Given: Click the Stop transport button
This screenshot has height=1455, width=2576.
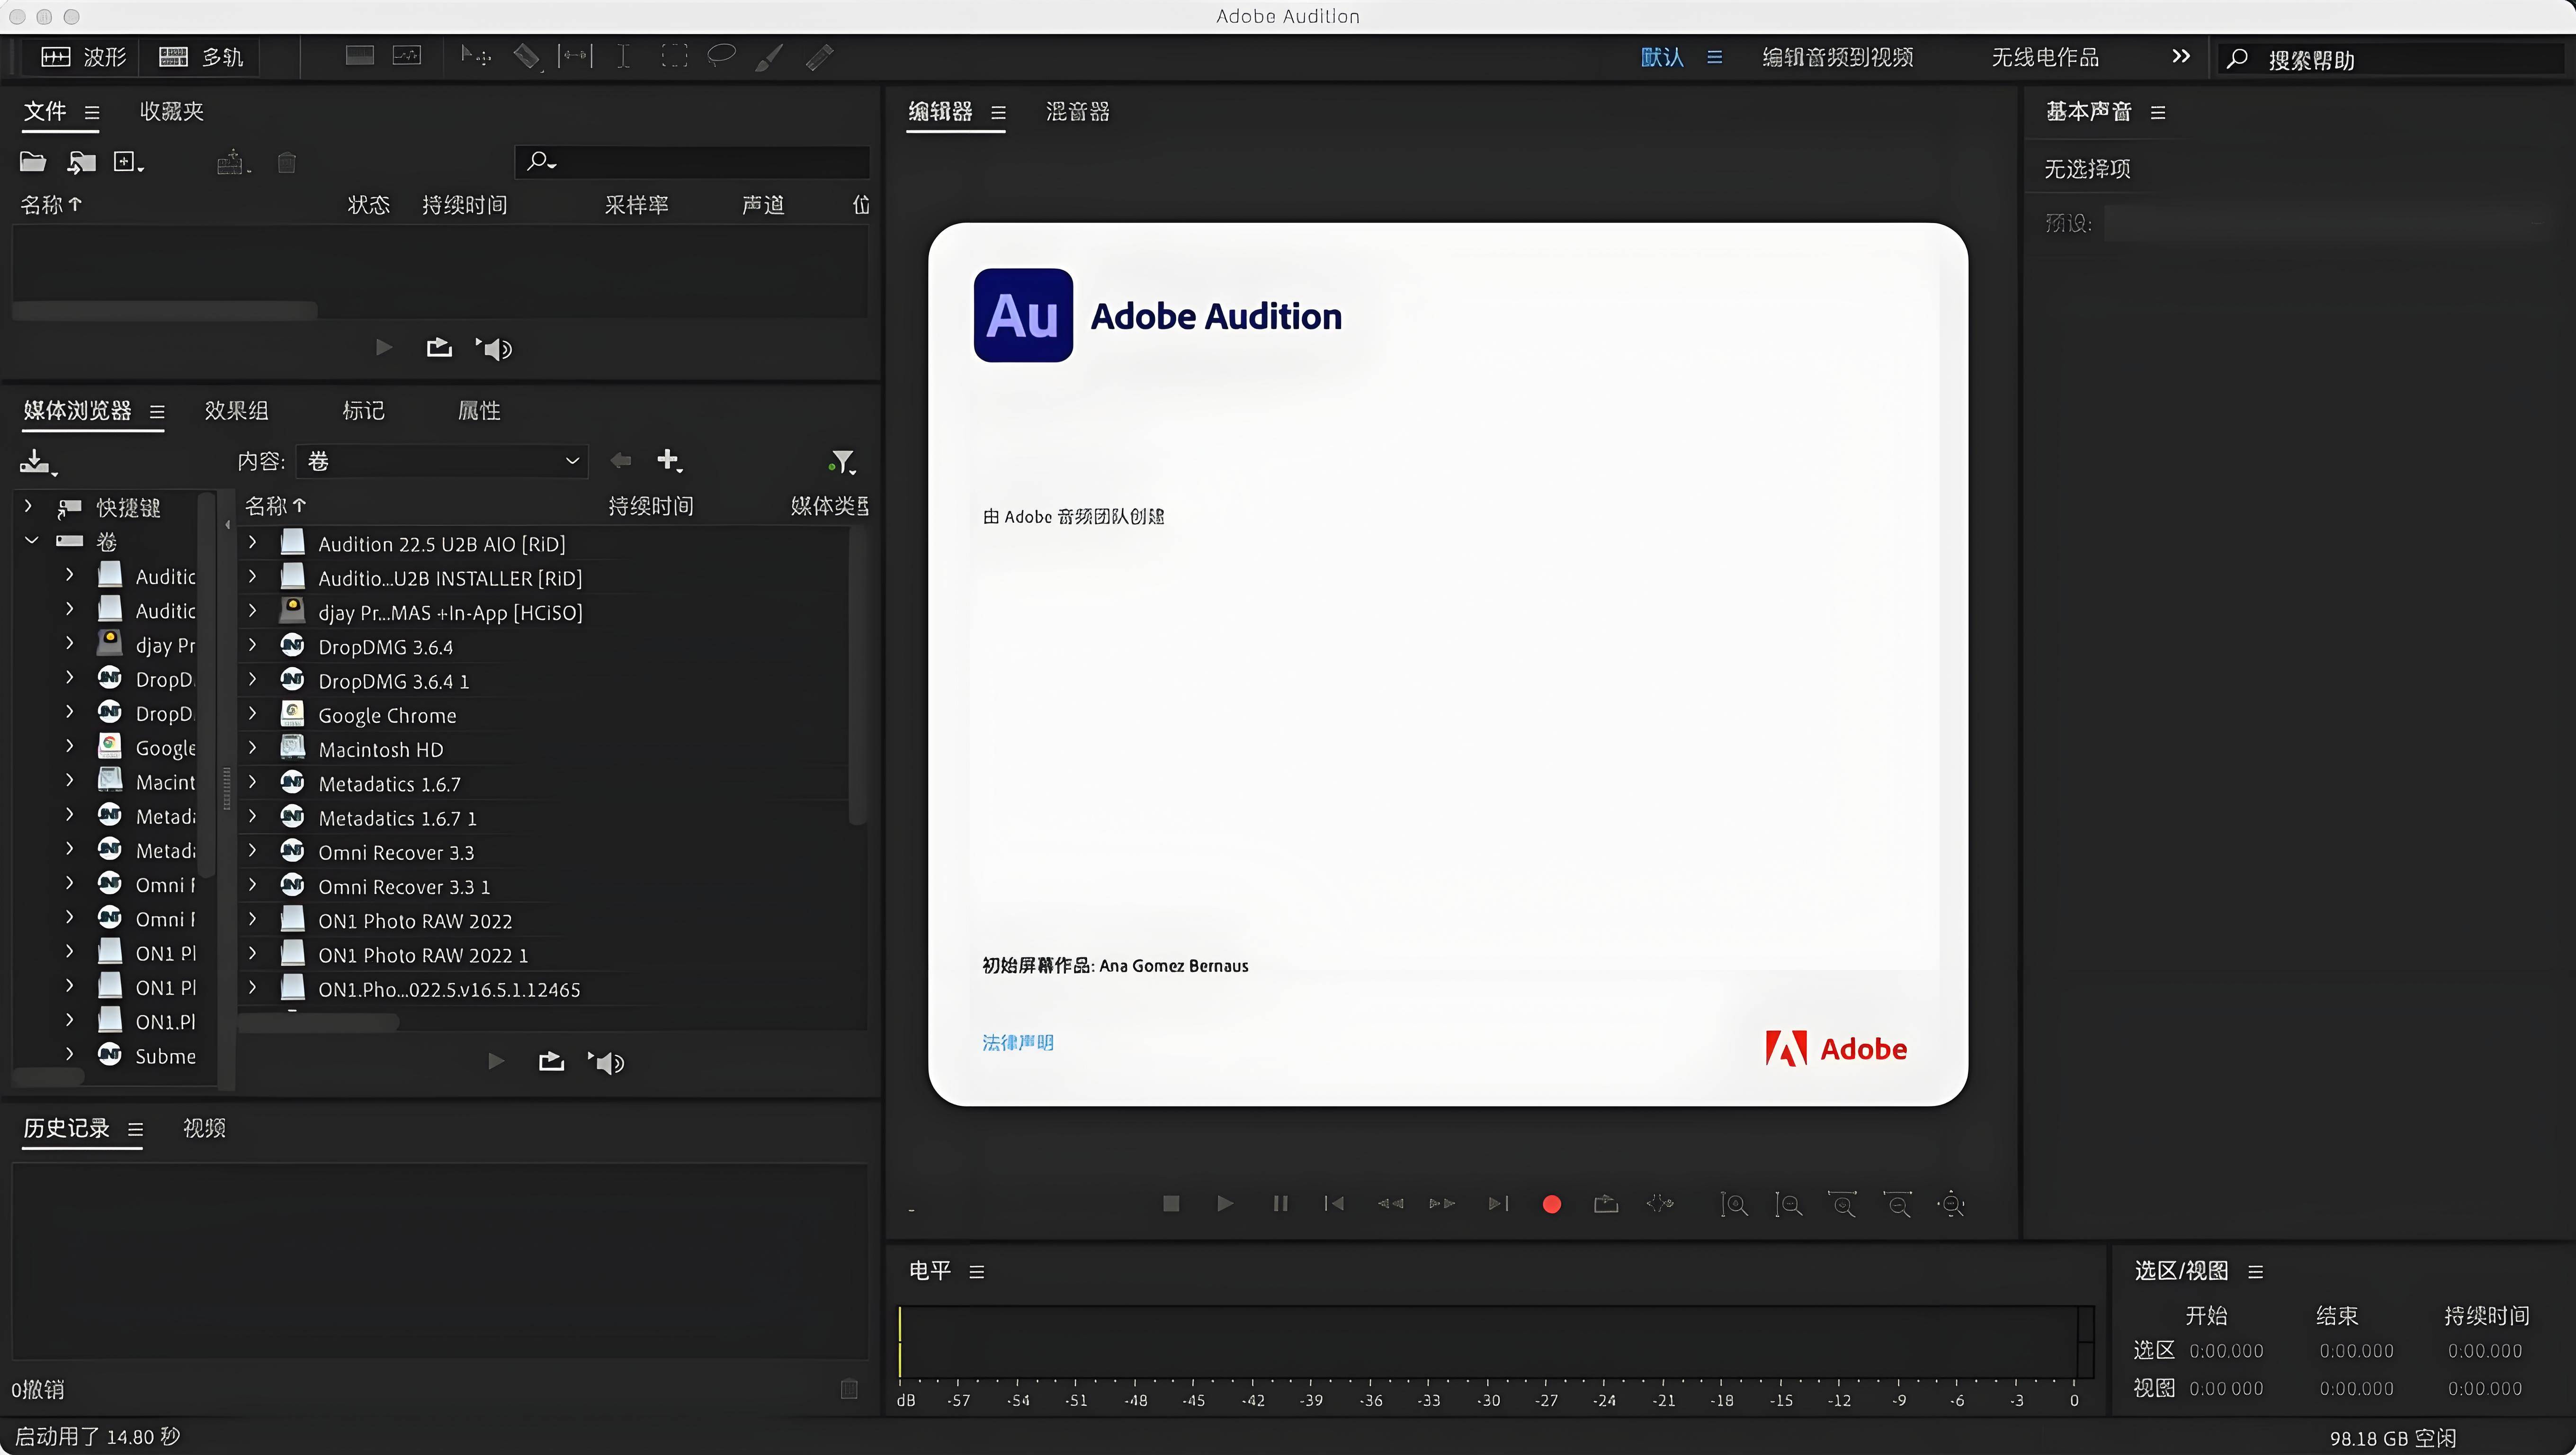Looking at the screenshot, I should [x=1171, y=1203].
